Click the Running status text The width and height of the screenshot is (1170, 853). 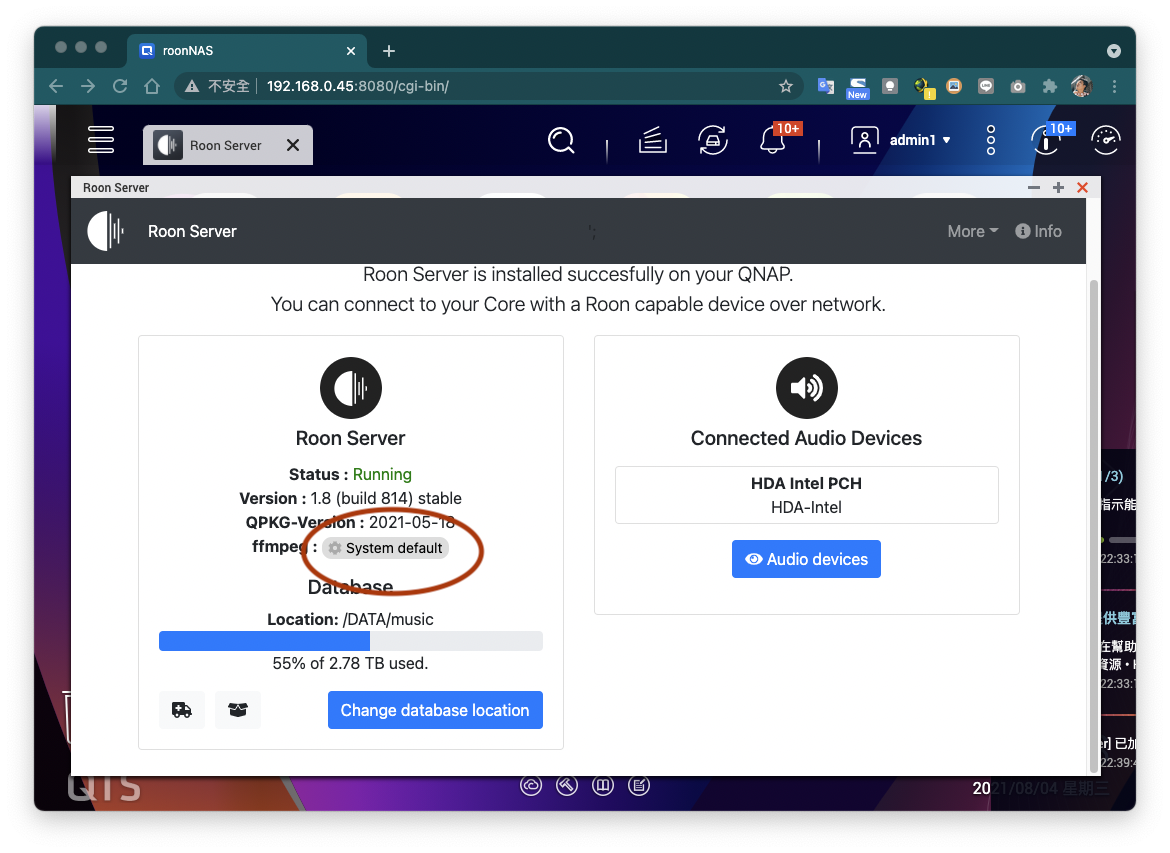click(x=382, y=474)
